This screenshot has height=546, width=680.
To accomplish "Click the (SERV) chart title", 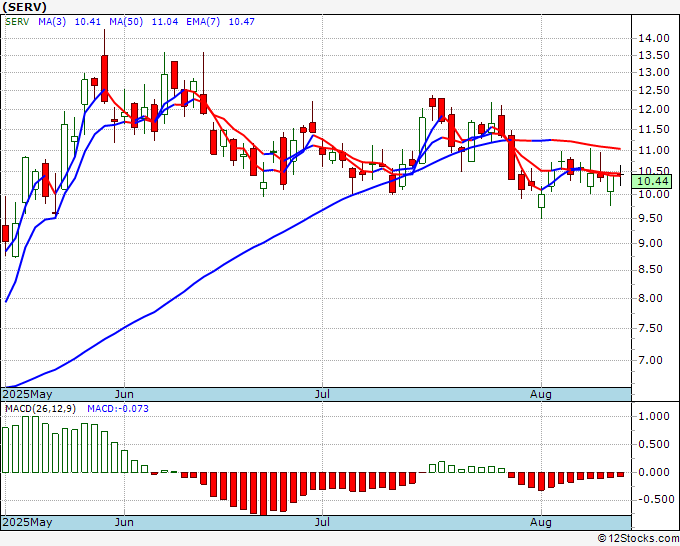I will (24, 7).
